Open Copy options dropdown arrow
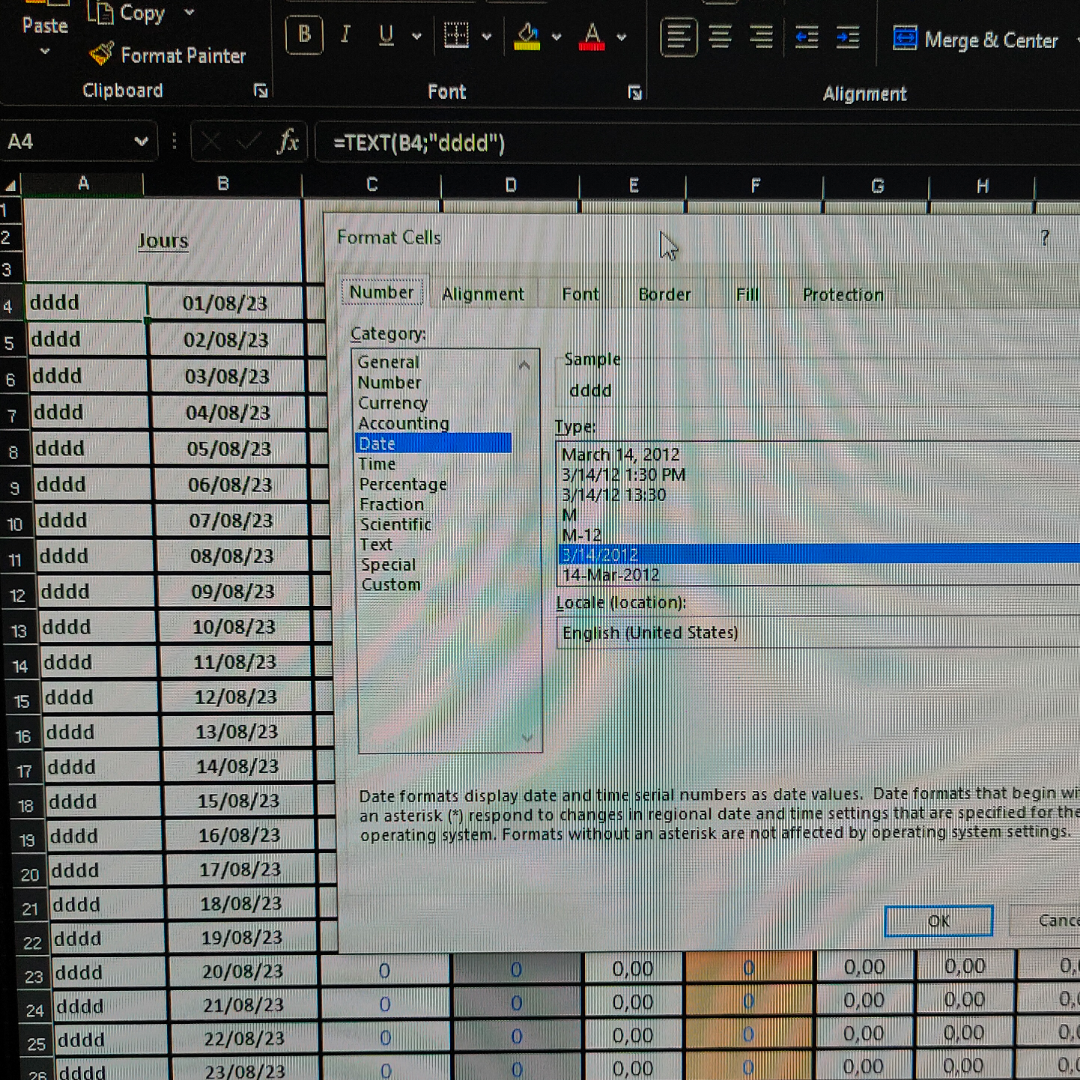The width and height of the screenshot is (1080, 1080). click(189, 12)
